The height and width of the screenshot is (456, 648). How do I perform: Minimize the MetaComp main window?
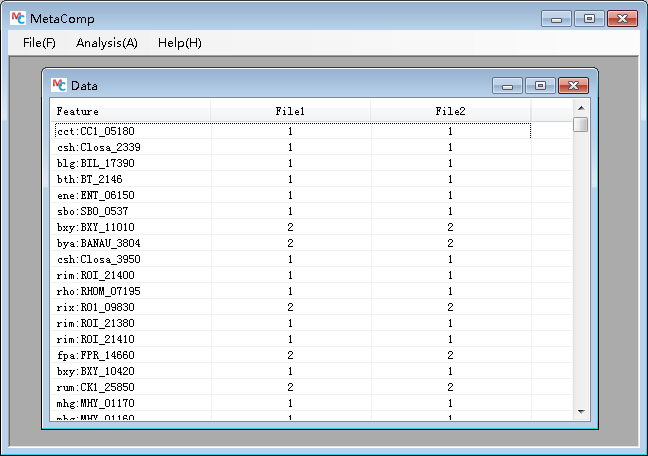(556, 18)
